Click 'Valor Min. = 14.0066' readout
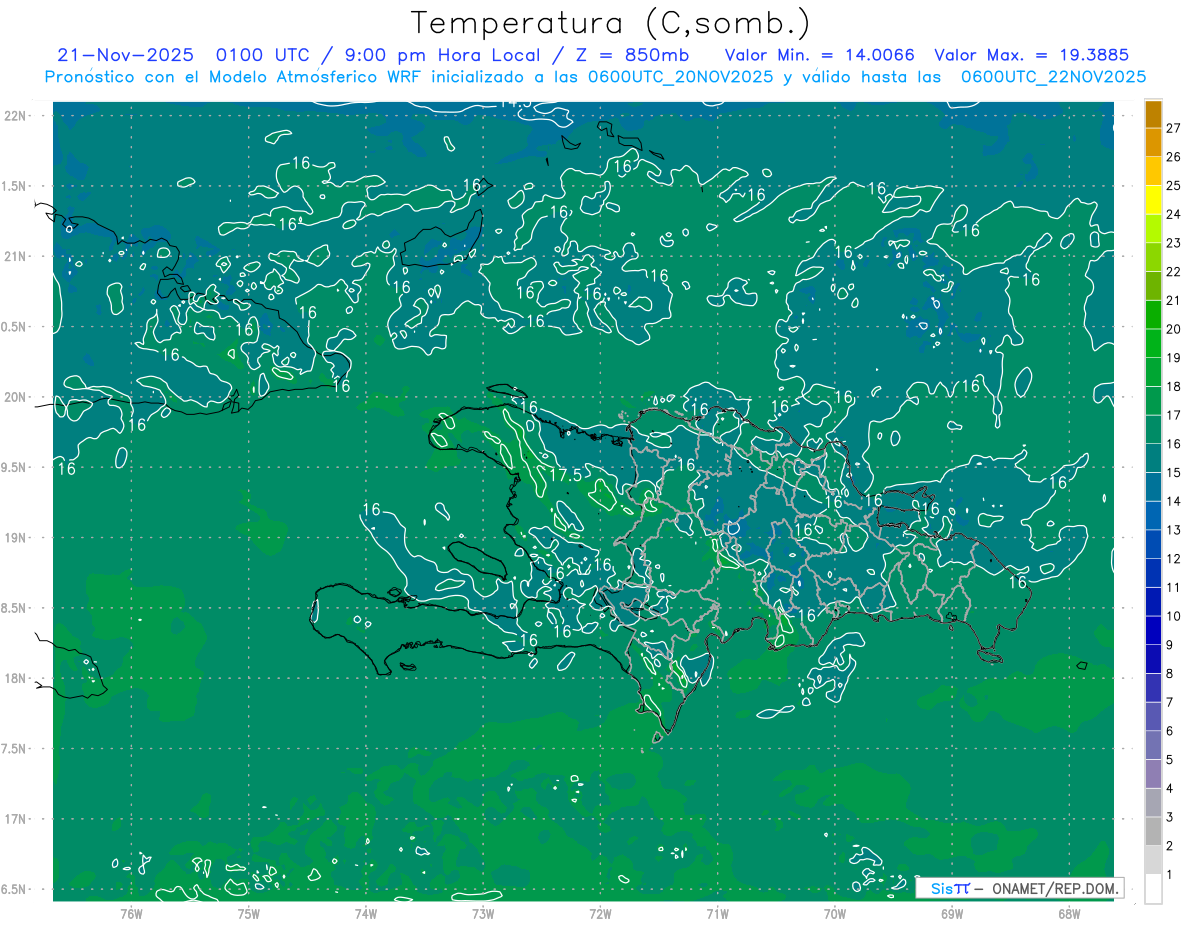The height and width of the screenshot is (927, 1200). point(819,55)
